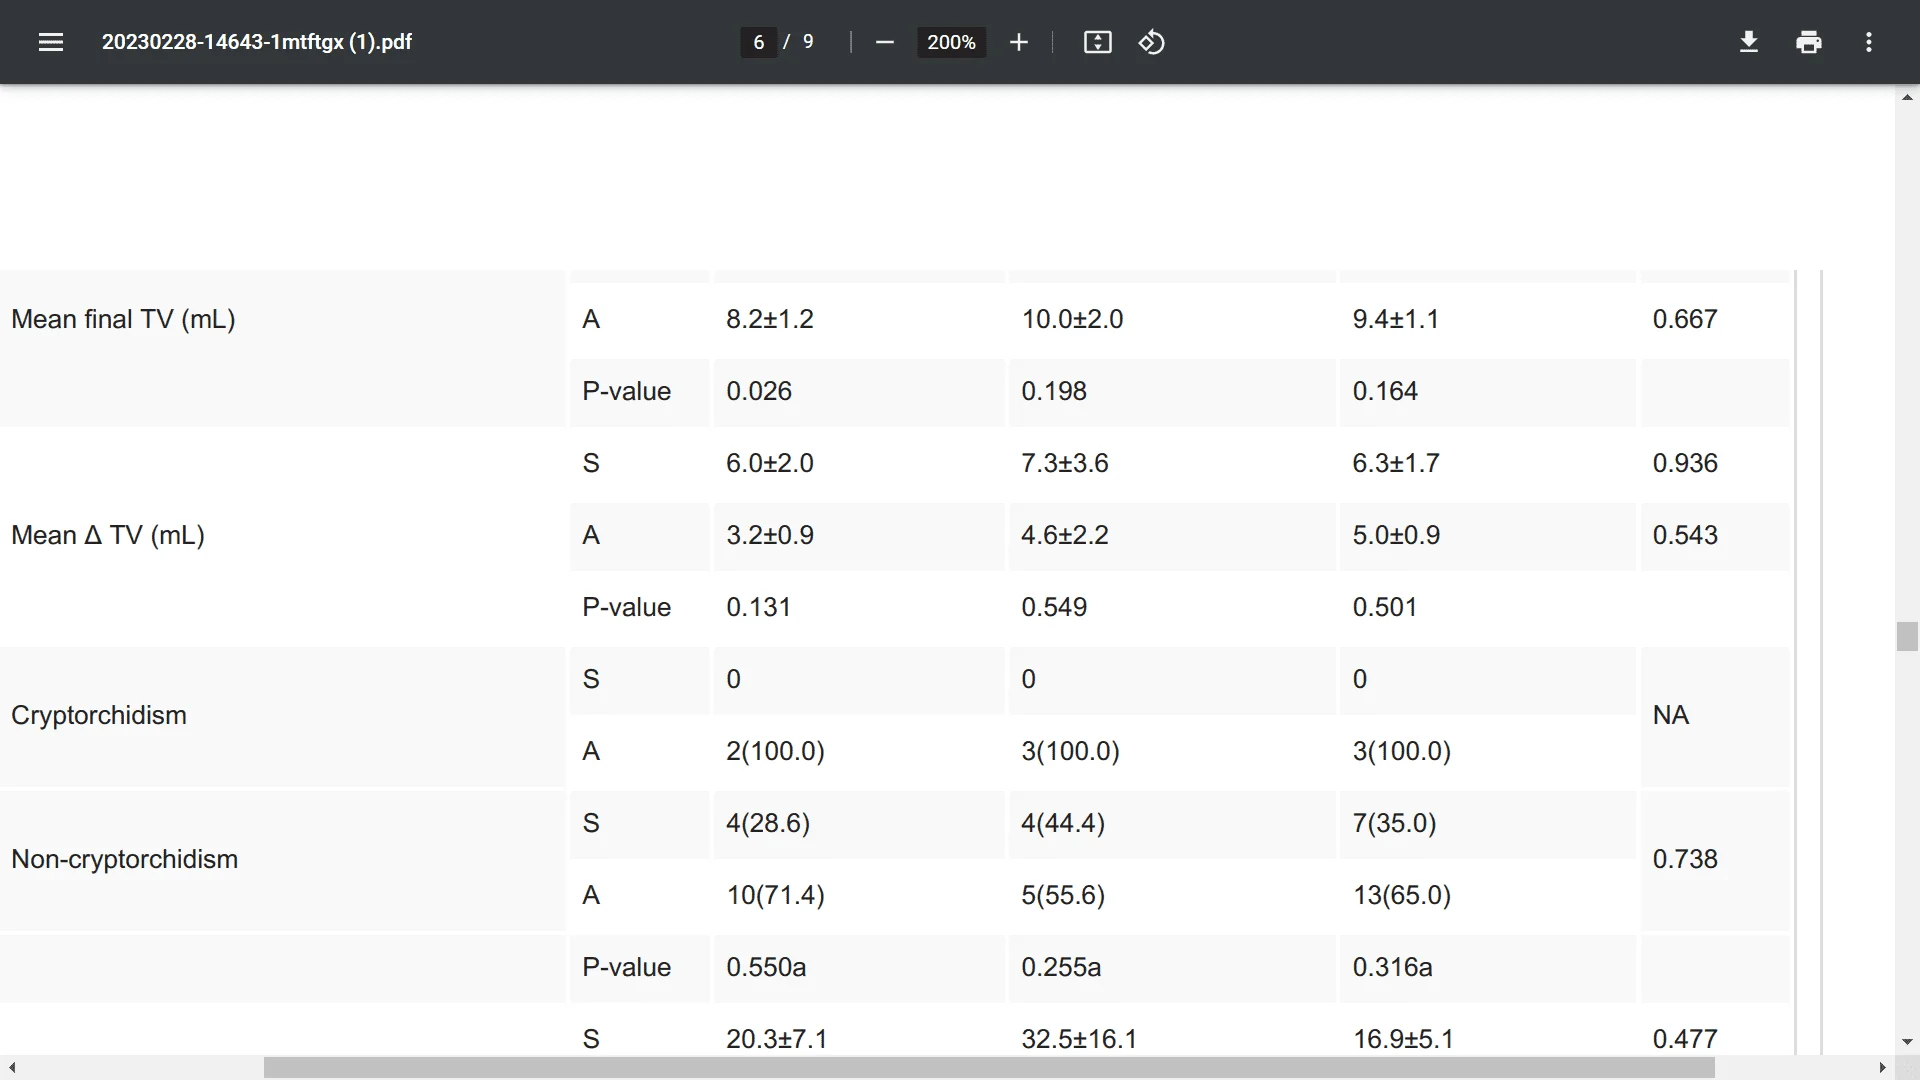1920x1080 pixels.
Task: Click the value 0.550a
Action: 766,967
